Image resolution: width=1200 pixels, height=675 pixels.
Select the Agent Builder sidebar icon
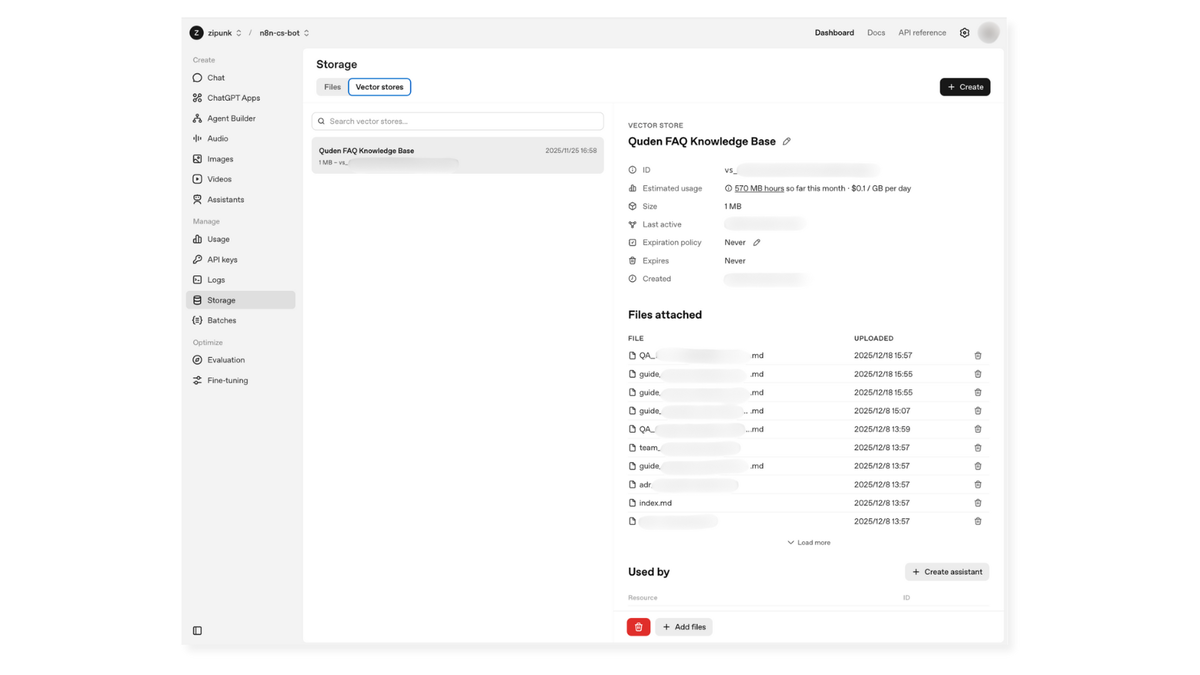(x=197, y=118)
